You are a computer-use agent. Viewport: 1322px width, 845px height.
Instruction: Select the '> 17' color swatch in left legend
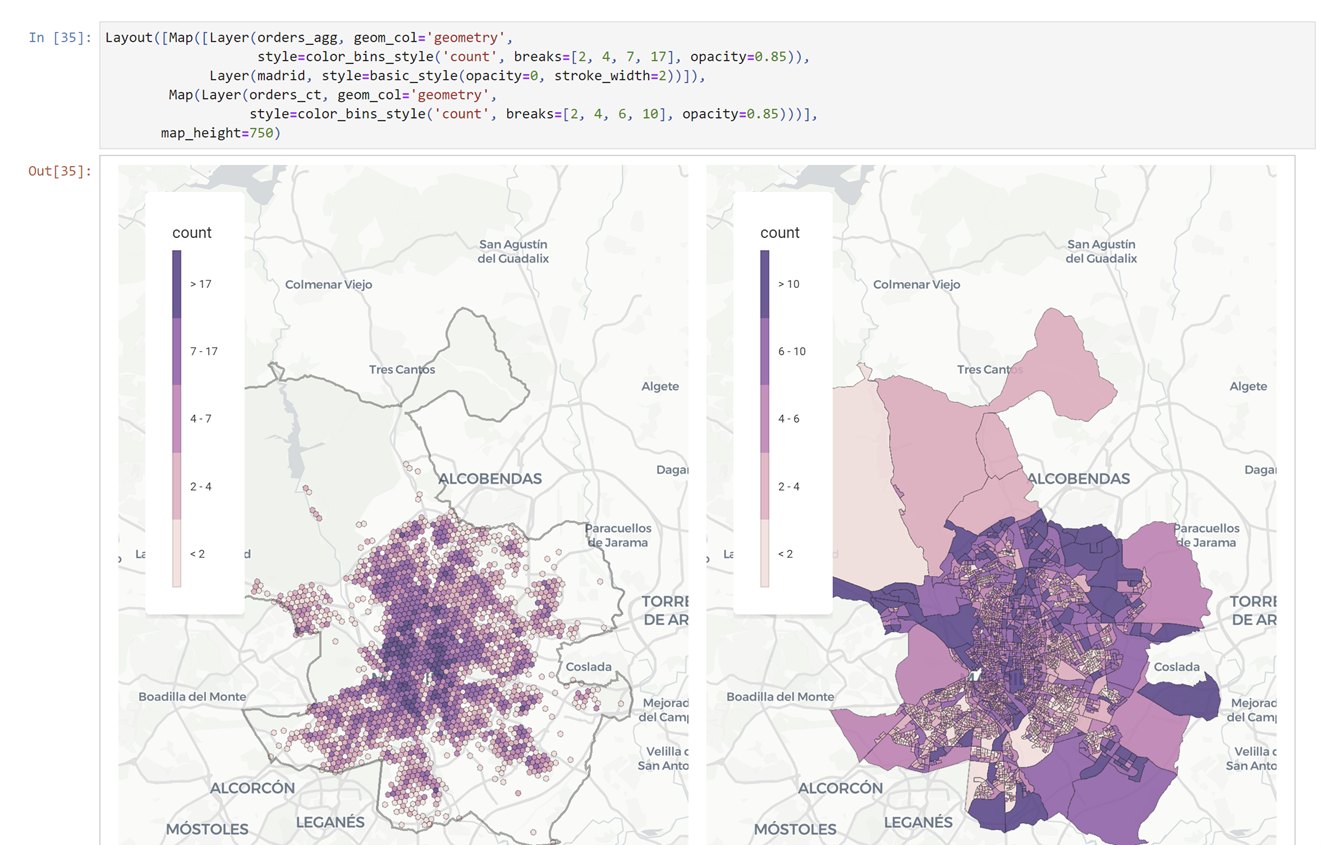(177, 284)
